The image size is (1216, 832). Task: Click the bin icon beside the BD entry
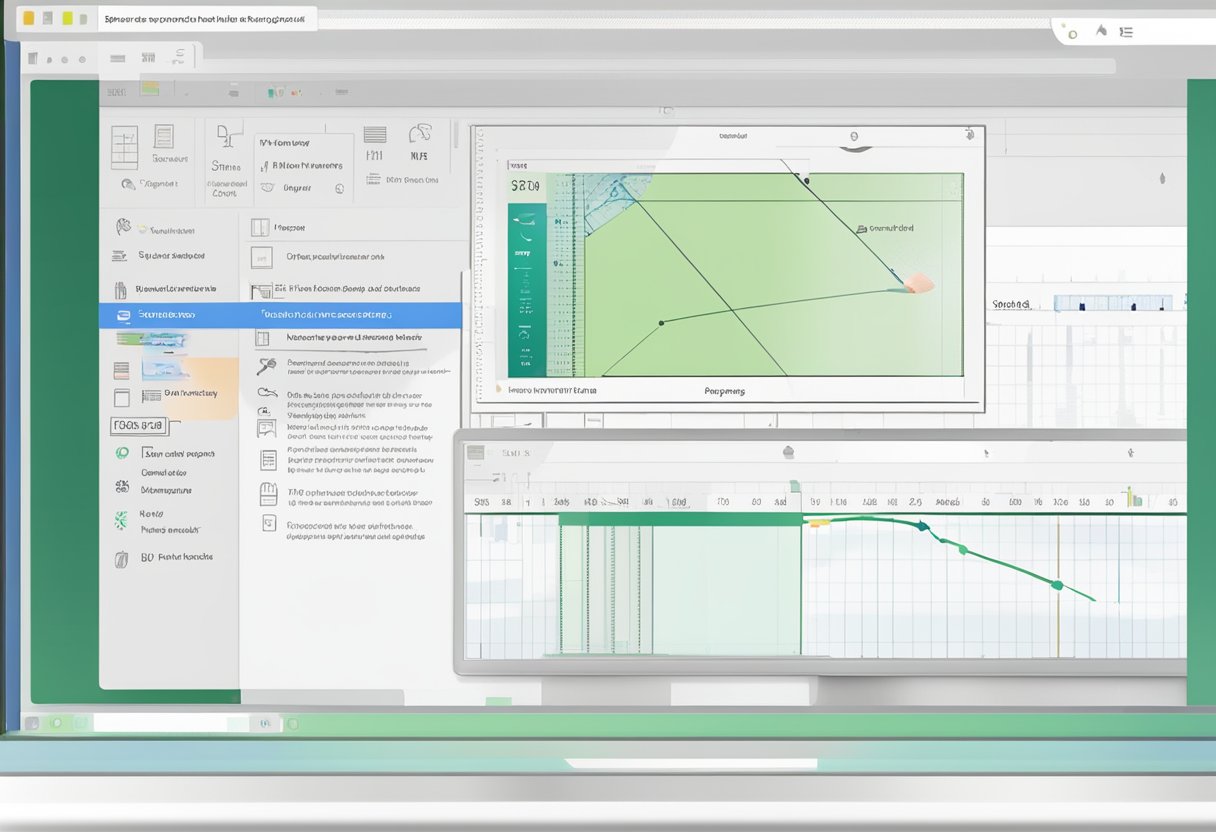pyautogui.click(x=121, y=559)
